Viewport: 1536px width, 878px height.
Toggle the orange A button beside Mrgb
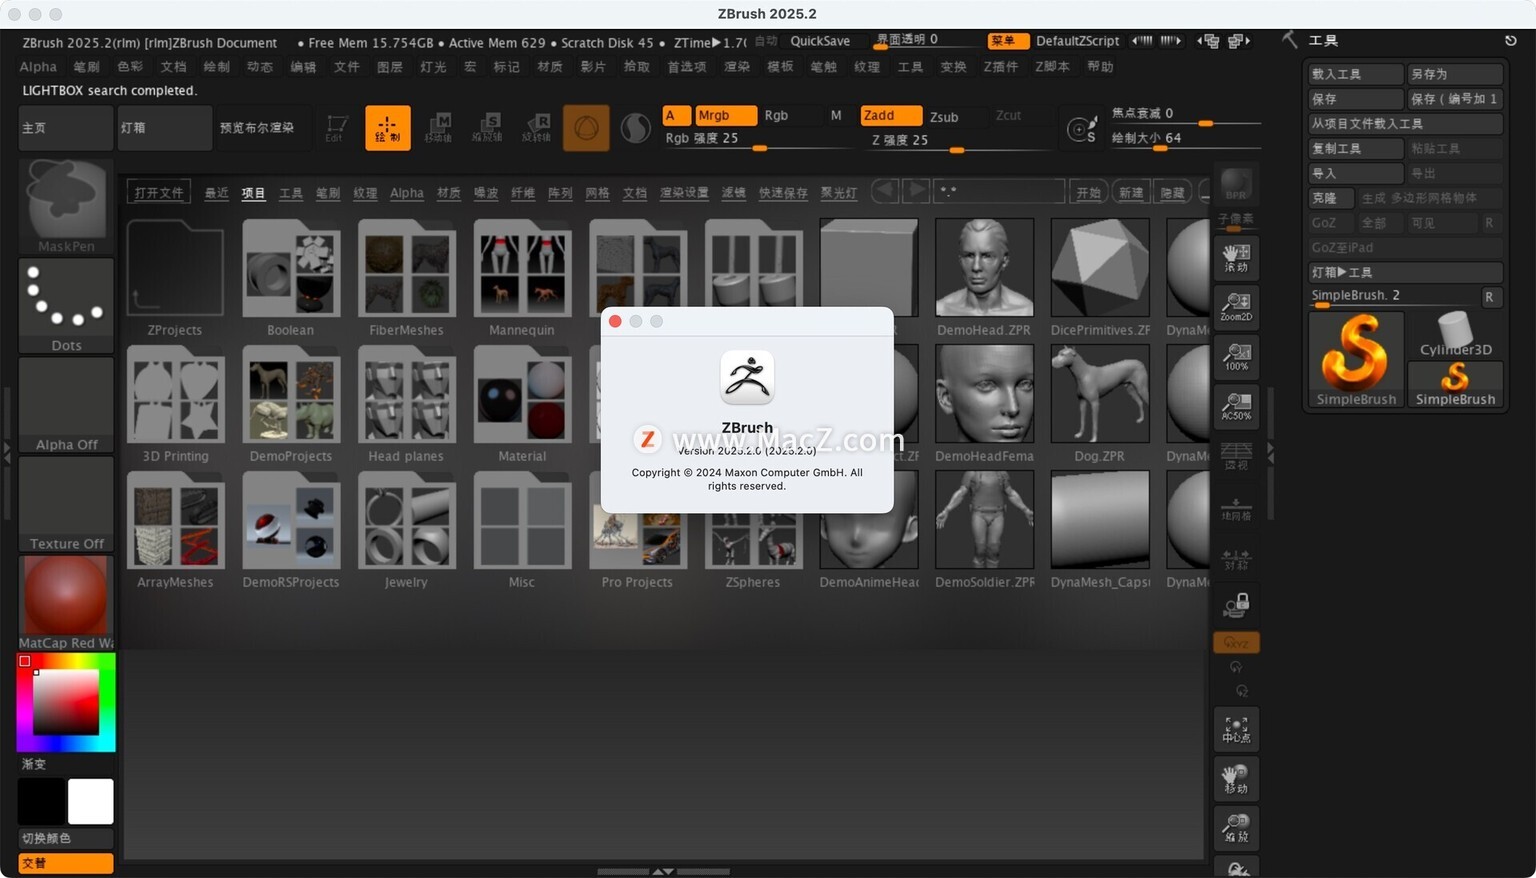[x=677, y=115]
